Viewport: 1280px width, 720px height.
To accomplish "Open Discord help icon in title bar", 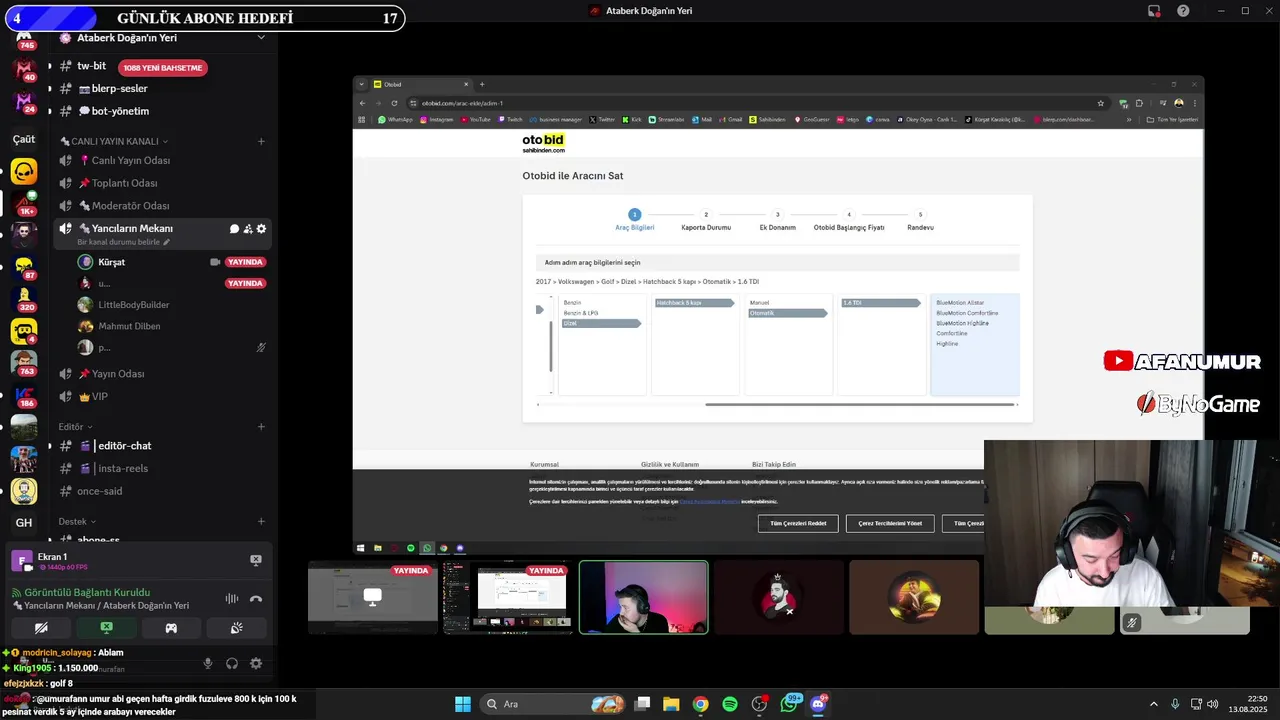I will pyautogui.click(x=1184, y=11).
